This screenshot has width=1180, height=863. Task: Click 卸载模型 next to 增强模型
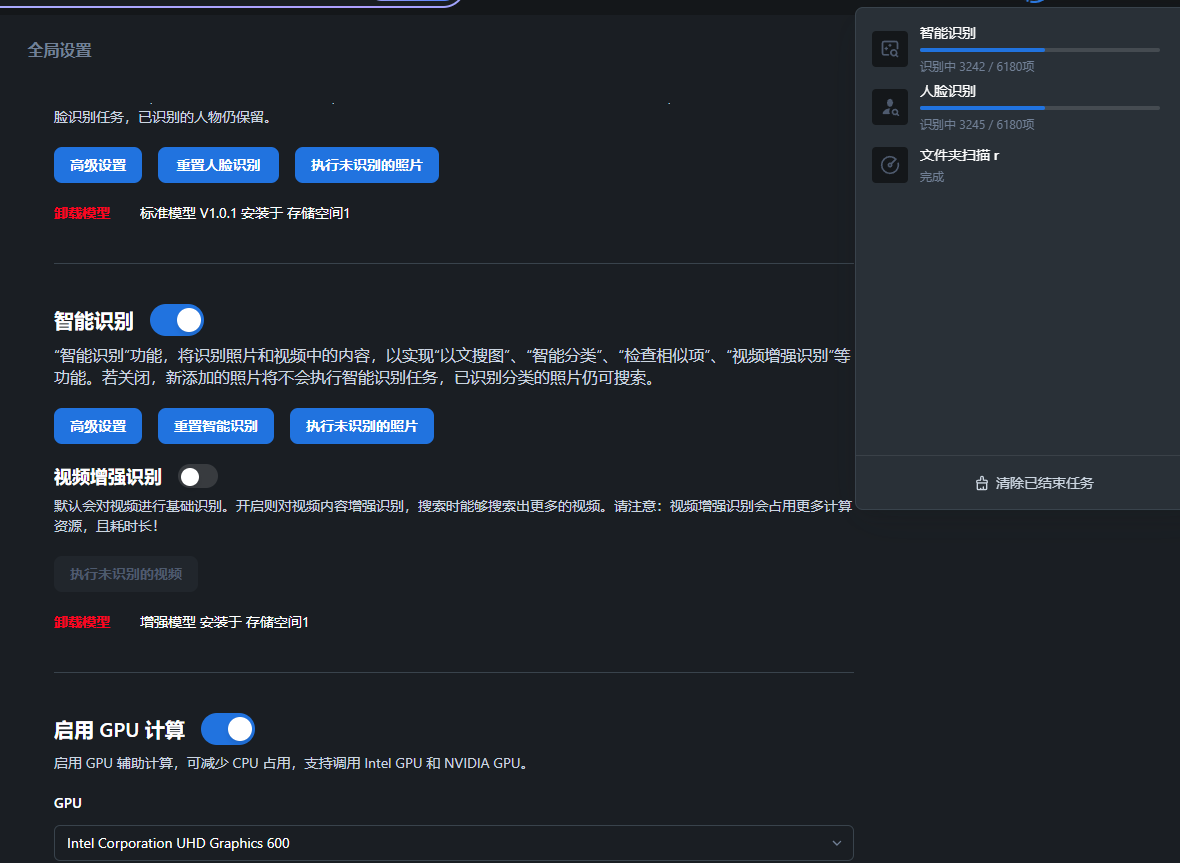(x=82, y=622)
